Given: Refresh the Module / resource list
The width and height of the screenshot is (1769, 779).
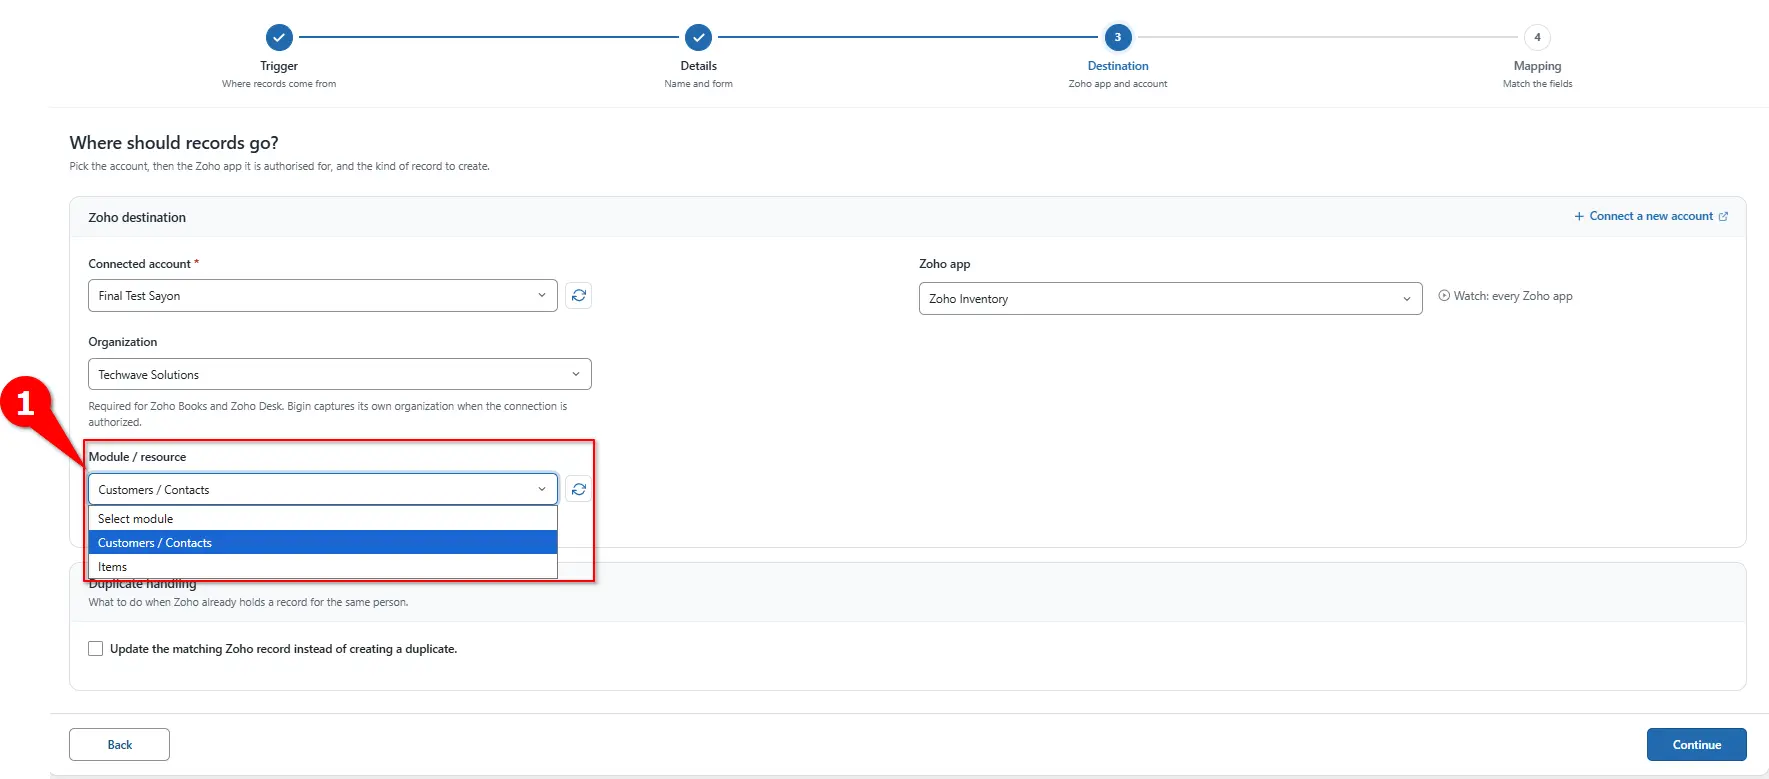Looking at the screenshot, I should 578,489.
